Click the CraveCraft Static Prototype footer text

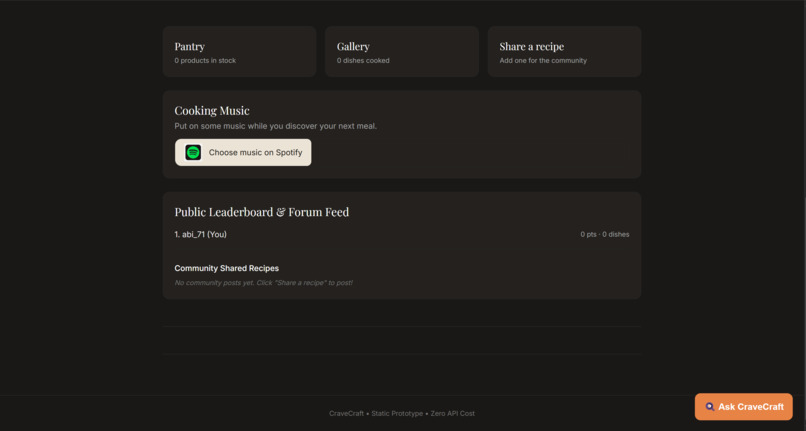coord(402,414)
